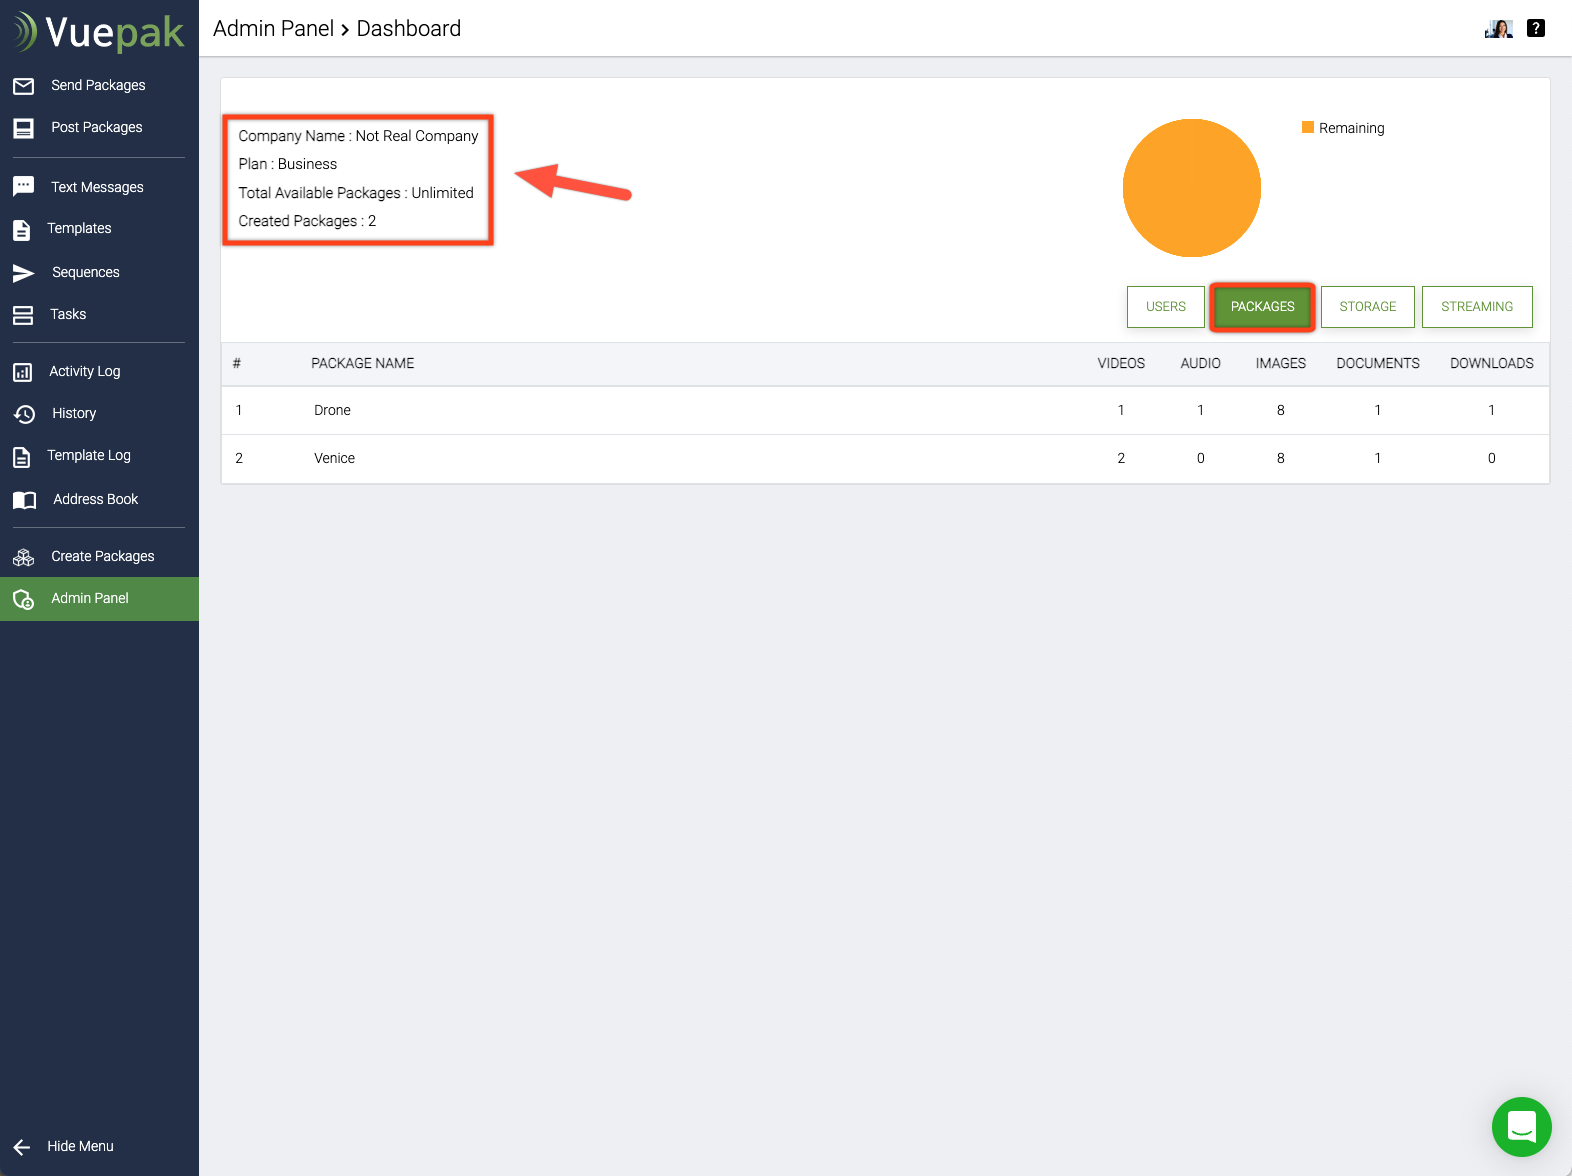Click PACKAGE NAME column header

(x=362, y=363)
